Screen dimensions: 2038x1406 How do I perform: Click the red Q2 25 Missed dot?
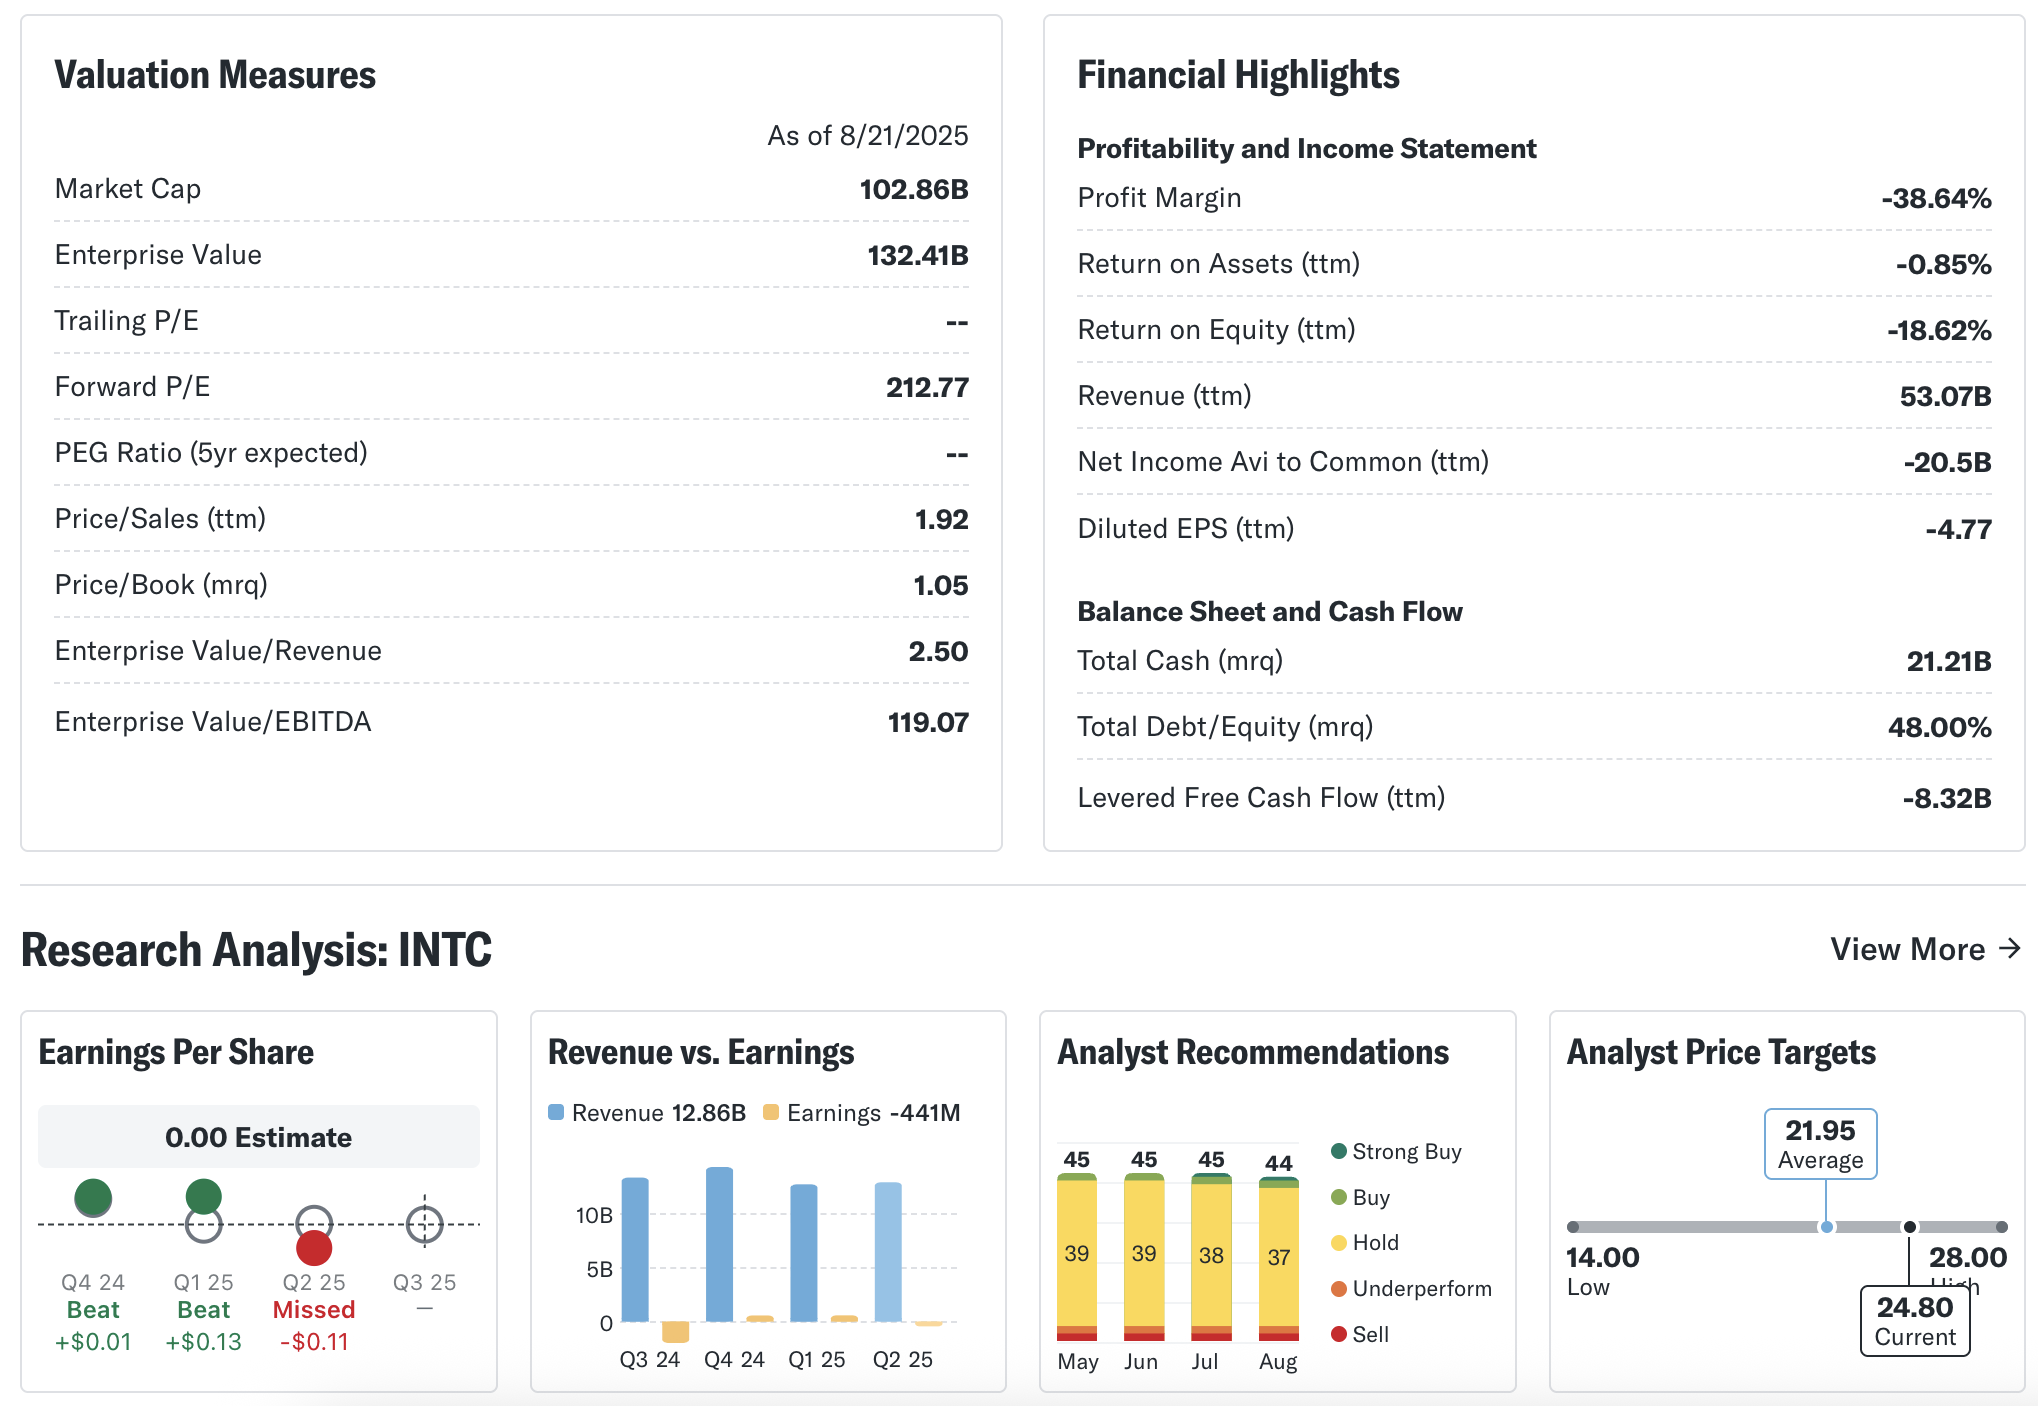coord(314,1248)
